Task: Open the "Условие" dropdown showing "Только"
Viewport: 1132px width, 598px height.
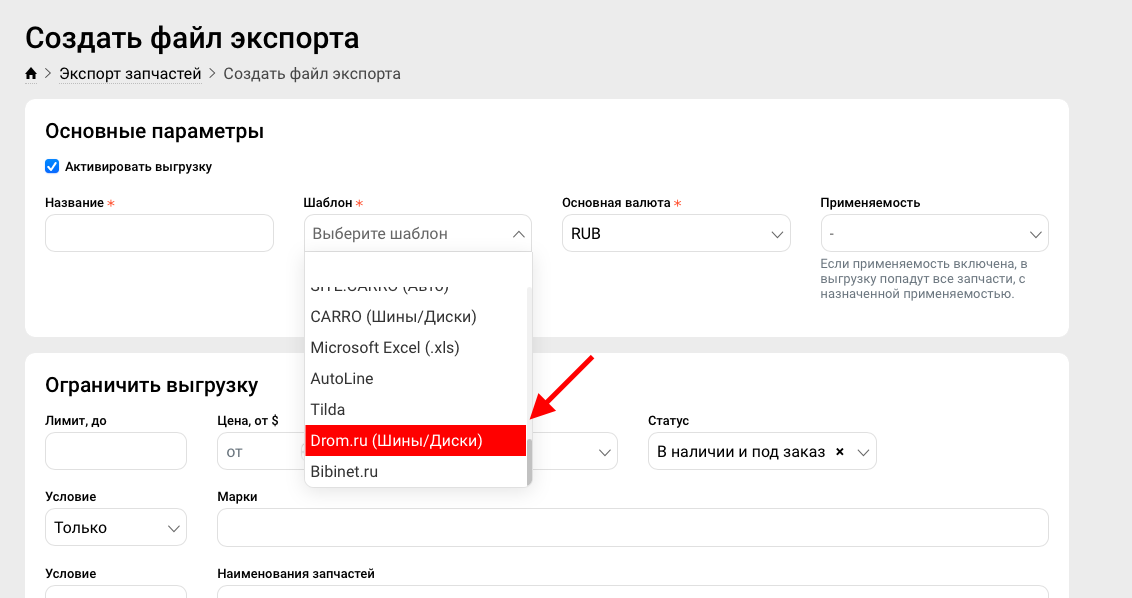Action: click(115, 527)
